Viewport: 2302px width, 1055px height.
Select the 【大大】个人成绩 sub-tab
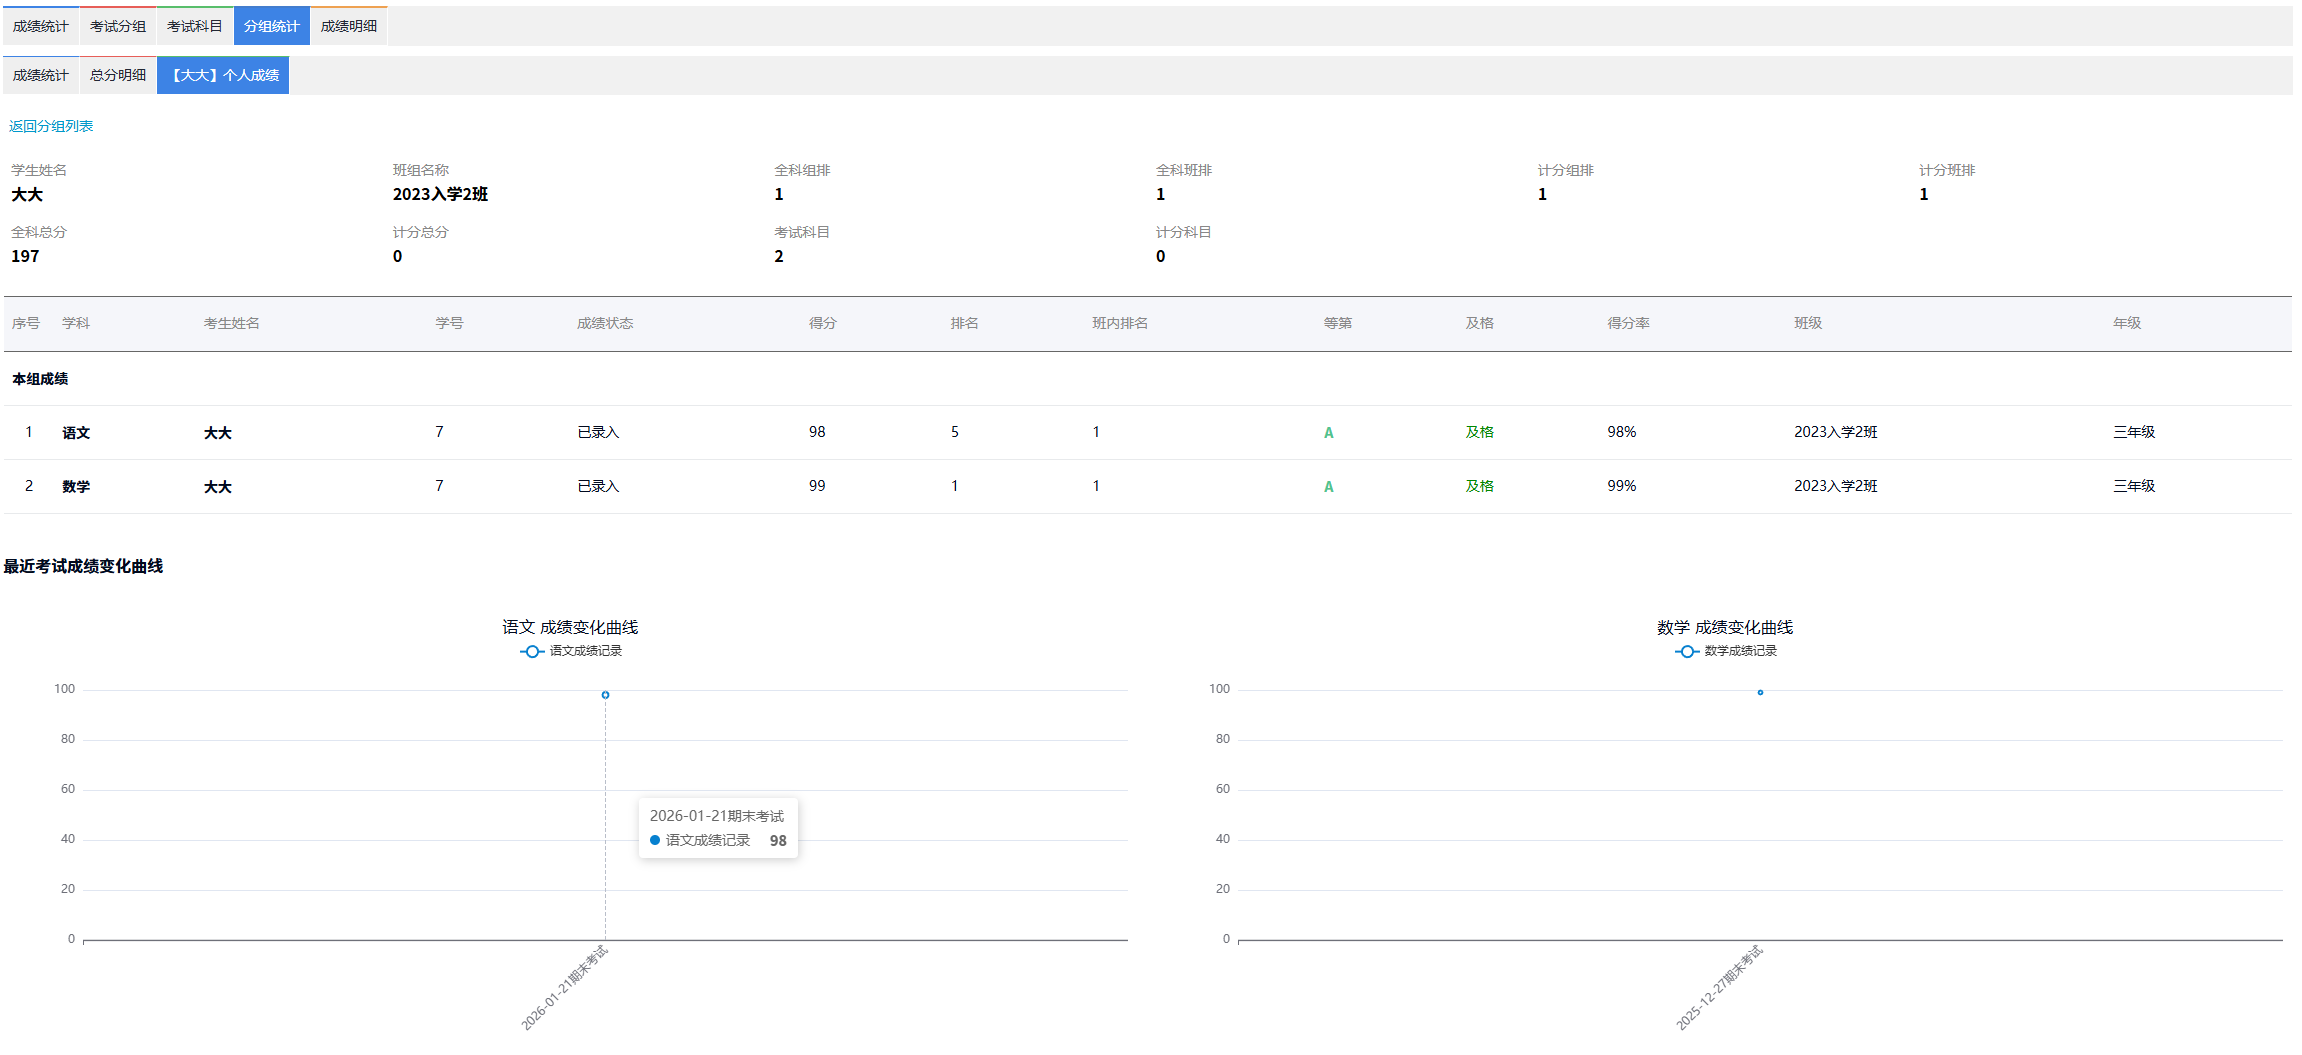(223, 75)
